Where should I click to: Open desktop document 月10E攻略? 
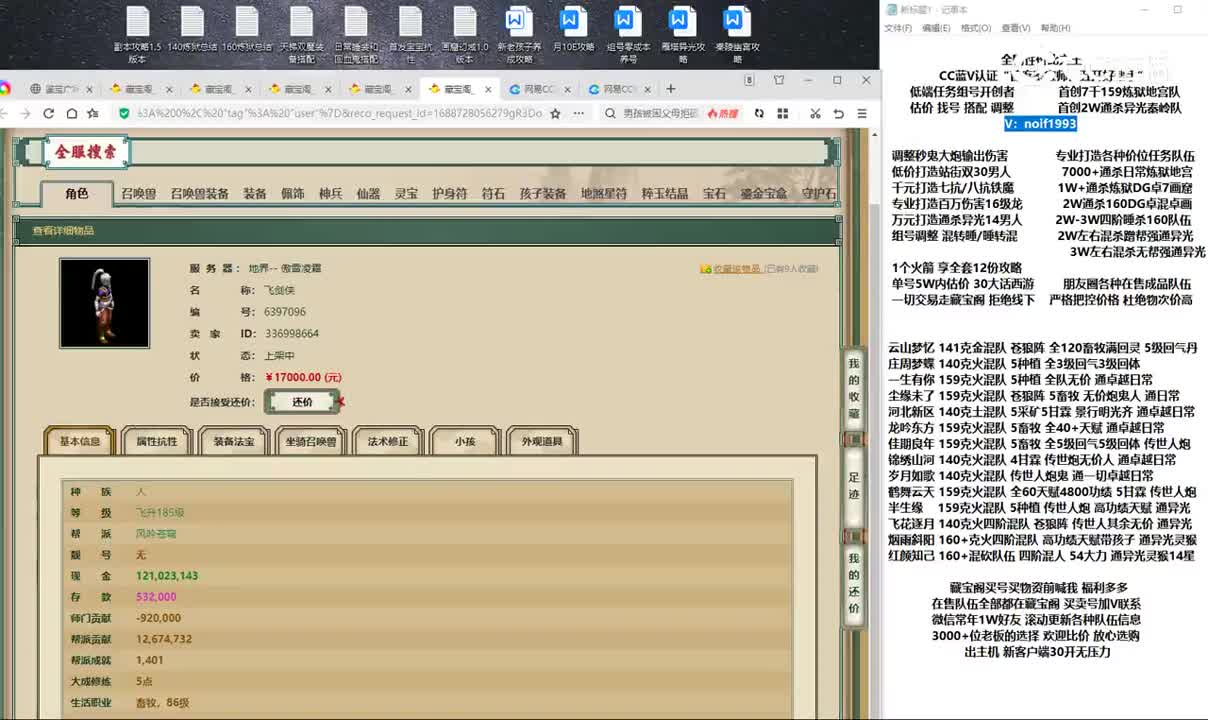(574, 30)
